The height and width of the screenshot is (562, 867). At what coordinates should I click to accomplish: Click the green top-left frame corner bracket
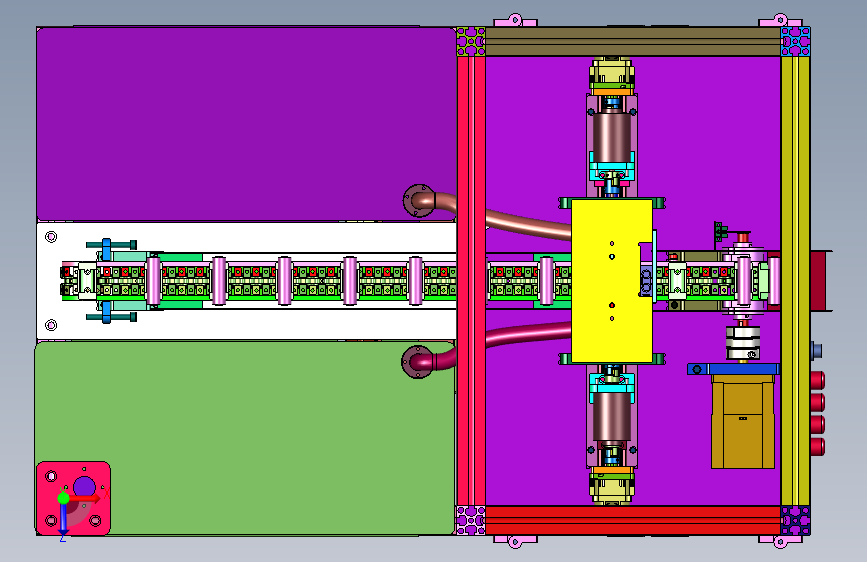click(471, 41)
